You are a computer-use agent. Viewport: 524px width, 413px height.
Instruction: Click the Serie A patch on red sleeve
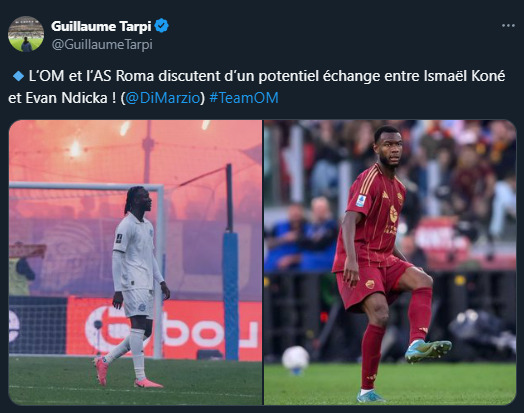tap(361, 201)
